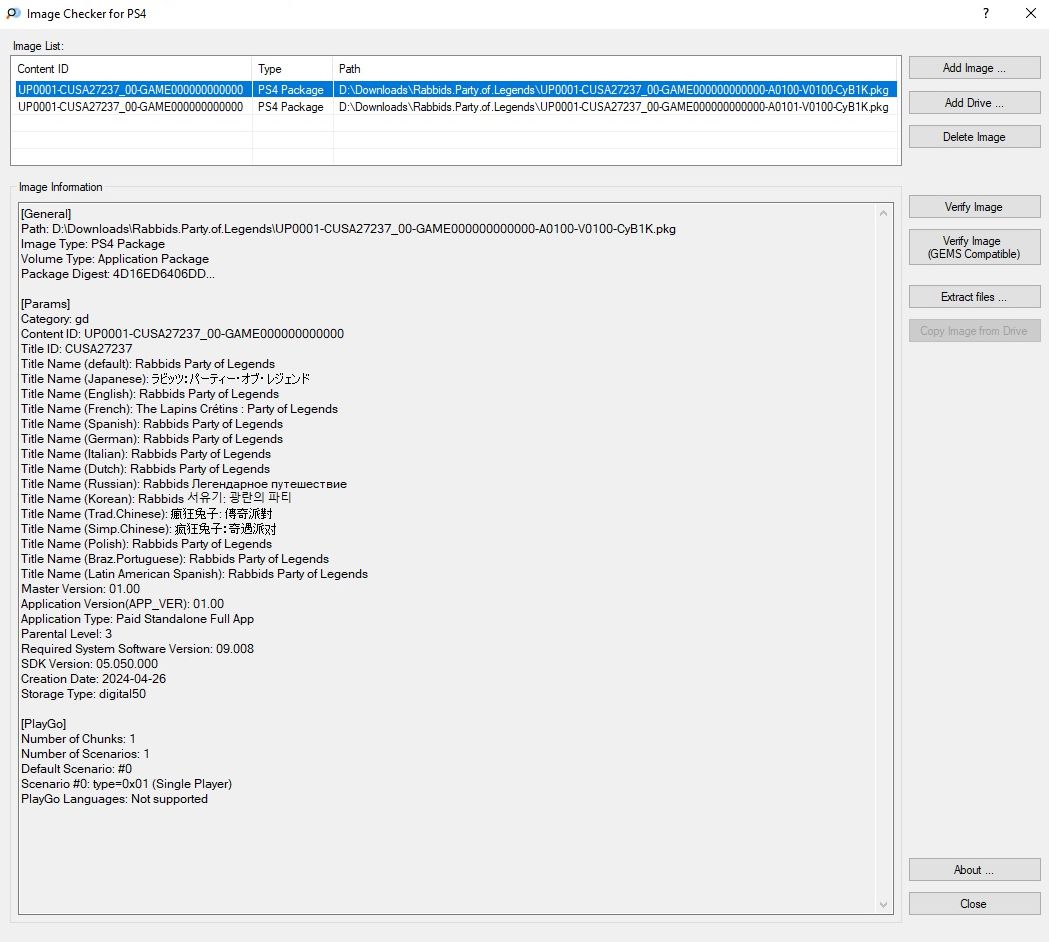The height and width of the screenshot is (942, 1049).
Task: Click the Image Checker app icon in title bar
Action: (x=13, y=13)
